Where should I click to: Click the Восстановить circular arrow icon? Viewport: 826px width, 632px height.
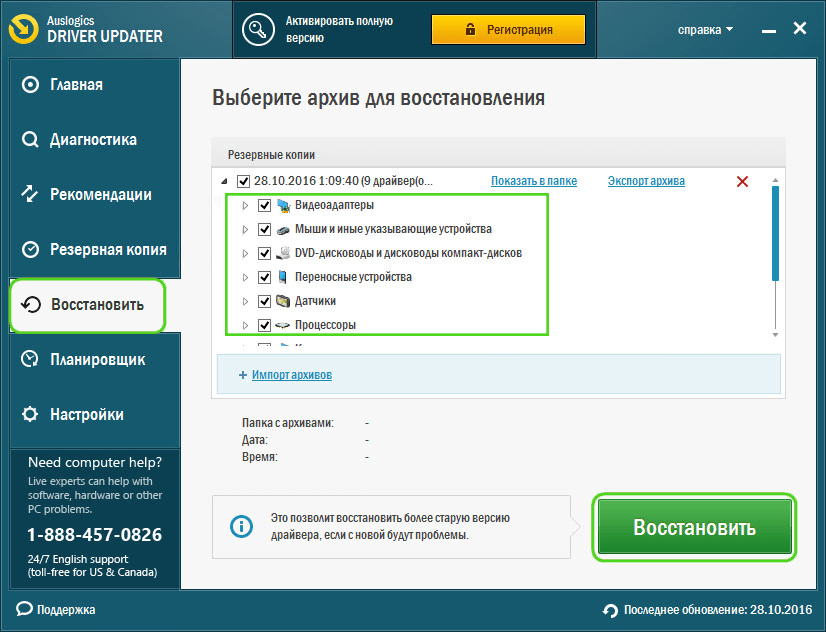(31, 304)
